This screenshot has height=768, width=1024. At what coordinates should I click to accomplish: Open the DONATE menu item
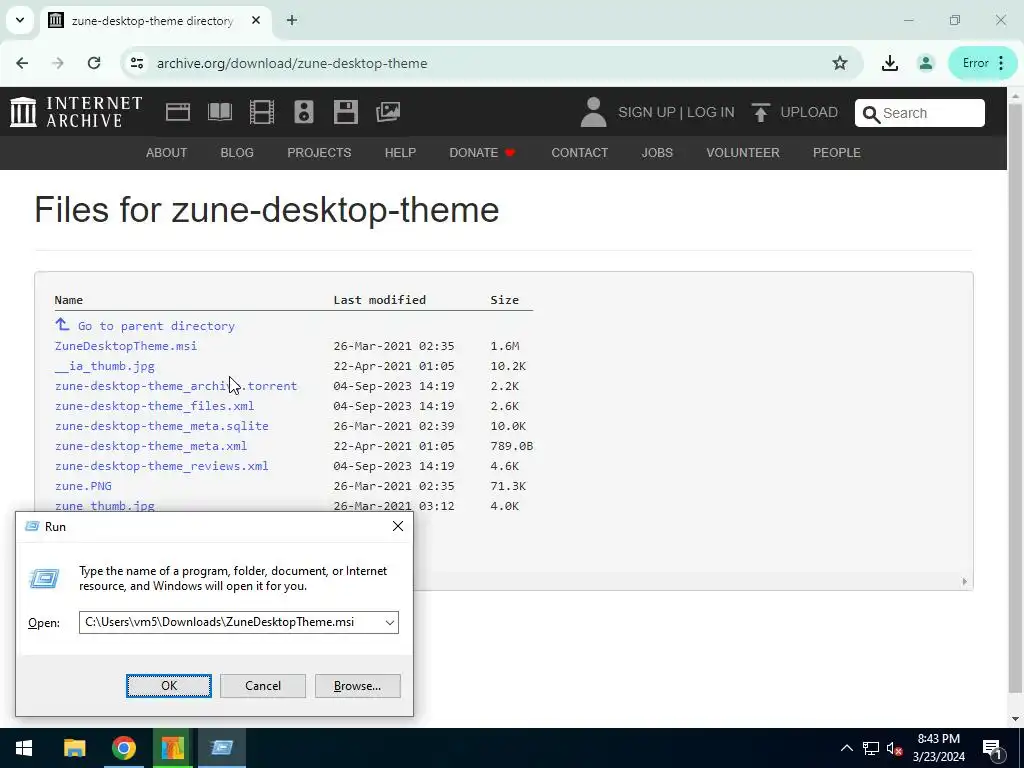point(483,153)
